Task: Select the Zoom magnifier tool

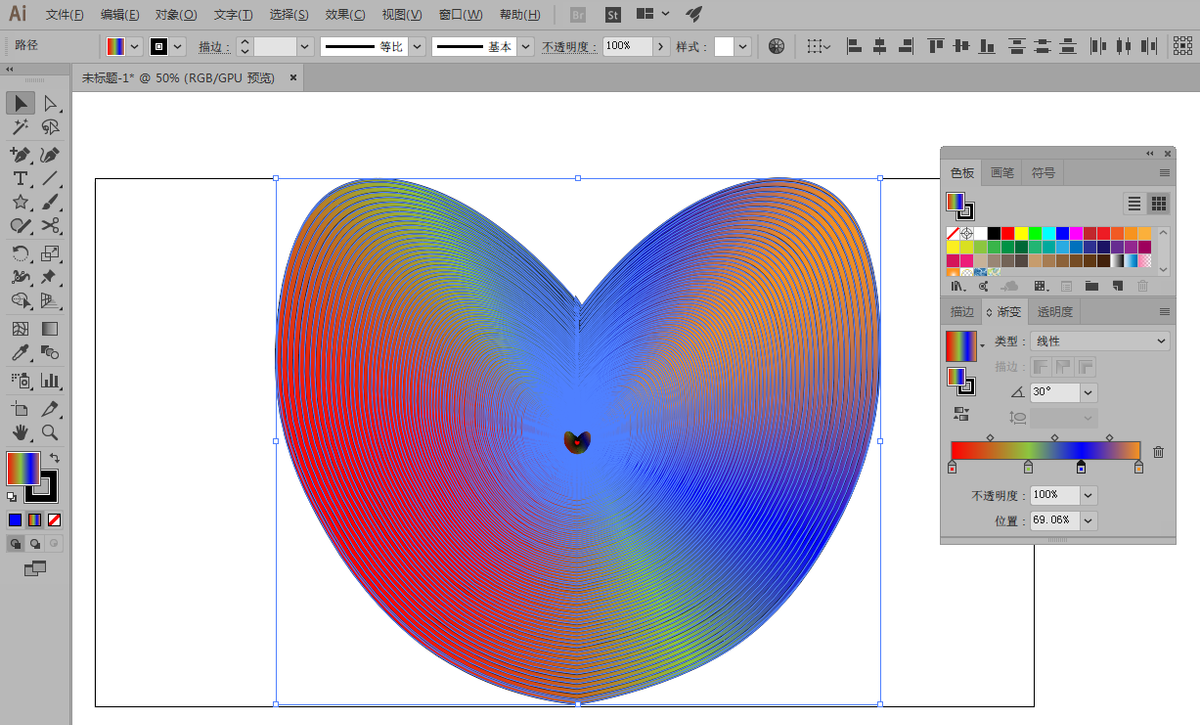Action: pyautogui.click(x=50, y=432)
